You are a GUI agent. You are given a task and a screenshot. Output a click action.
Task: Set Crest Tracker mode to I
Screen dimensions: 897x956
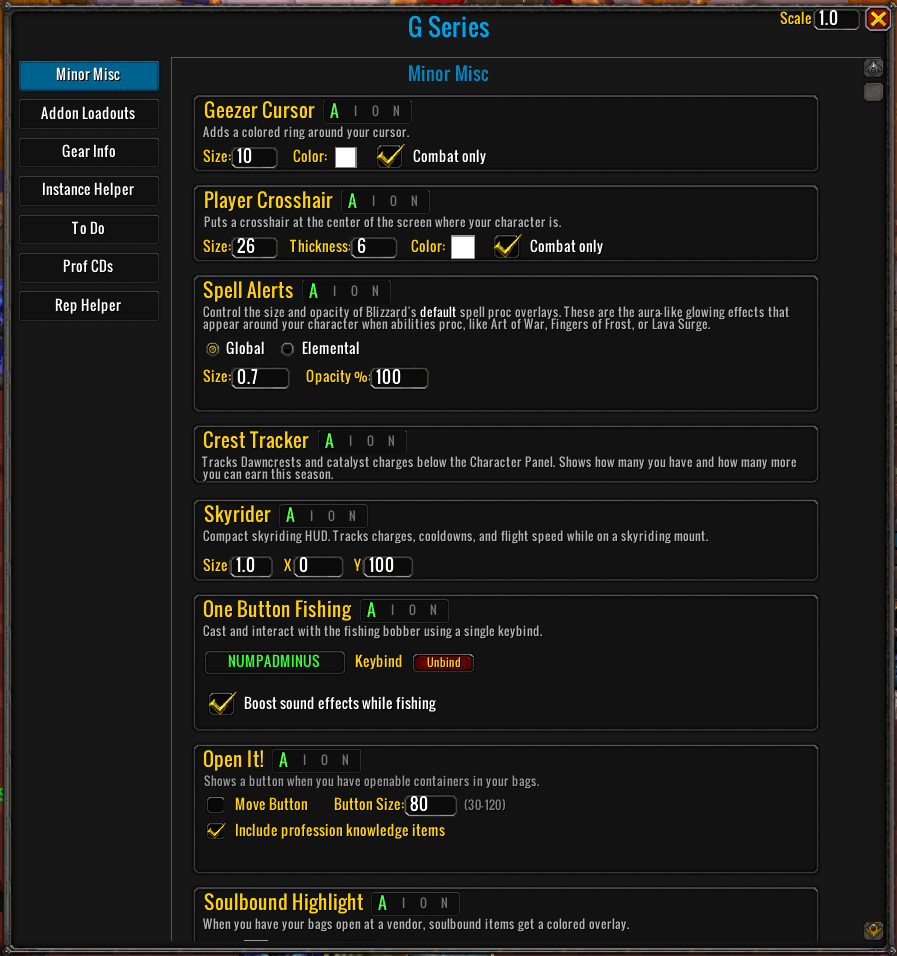coord(351,441)
